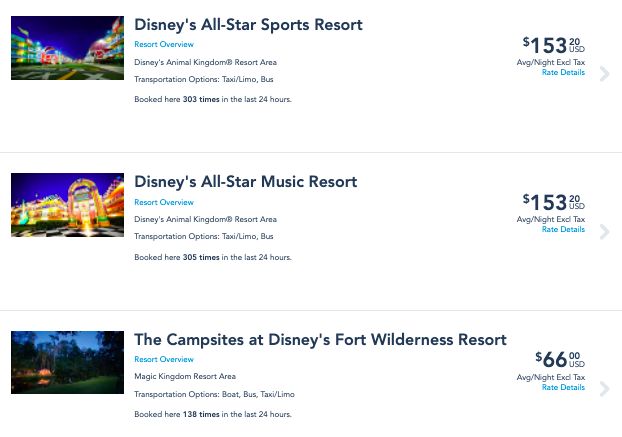This screenshot has width=622, height=437.
Task: Click the 'Booked here 303 times' text
Action: (x=213, y=99)
